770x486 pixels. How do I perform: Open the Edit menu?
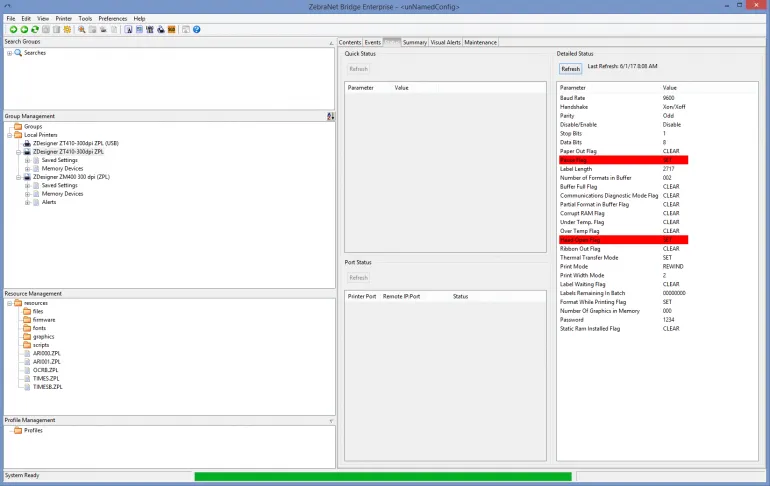pos(26,19)
